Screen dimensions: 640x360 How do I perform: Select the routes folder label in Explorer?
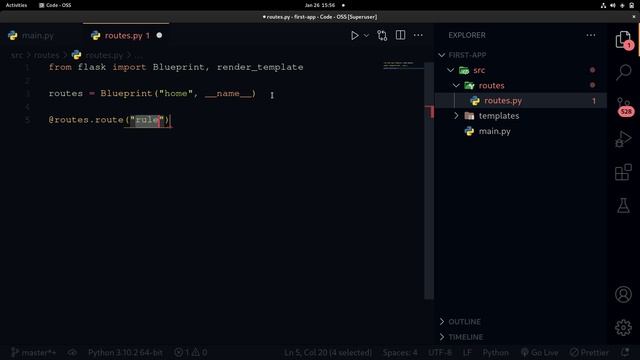tap(491, 85)
